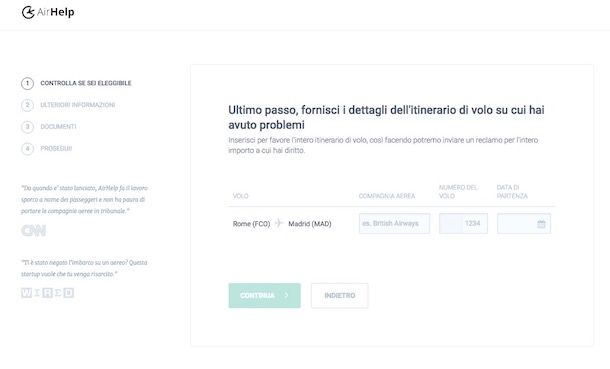Click the step 2 circle indicator

click(x=27, y=105)
